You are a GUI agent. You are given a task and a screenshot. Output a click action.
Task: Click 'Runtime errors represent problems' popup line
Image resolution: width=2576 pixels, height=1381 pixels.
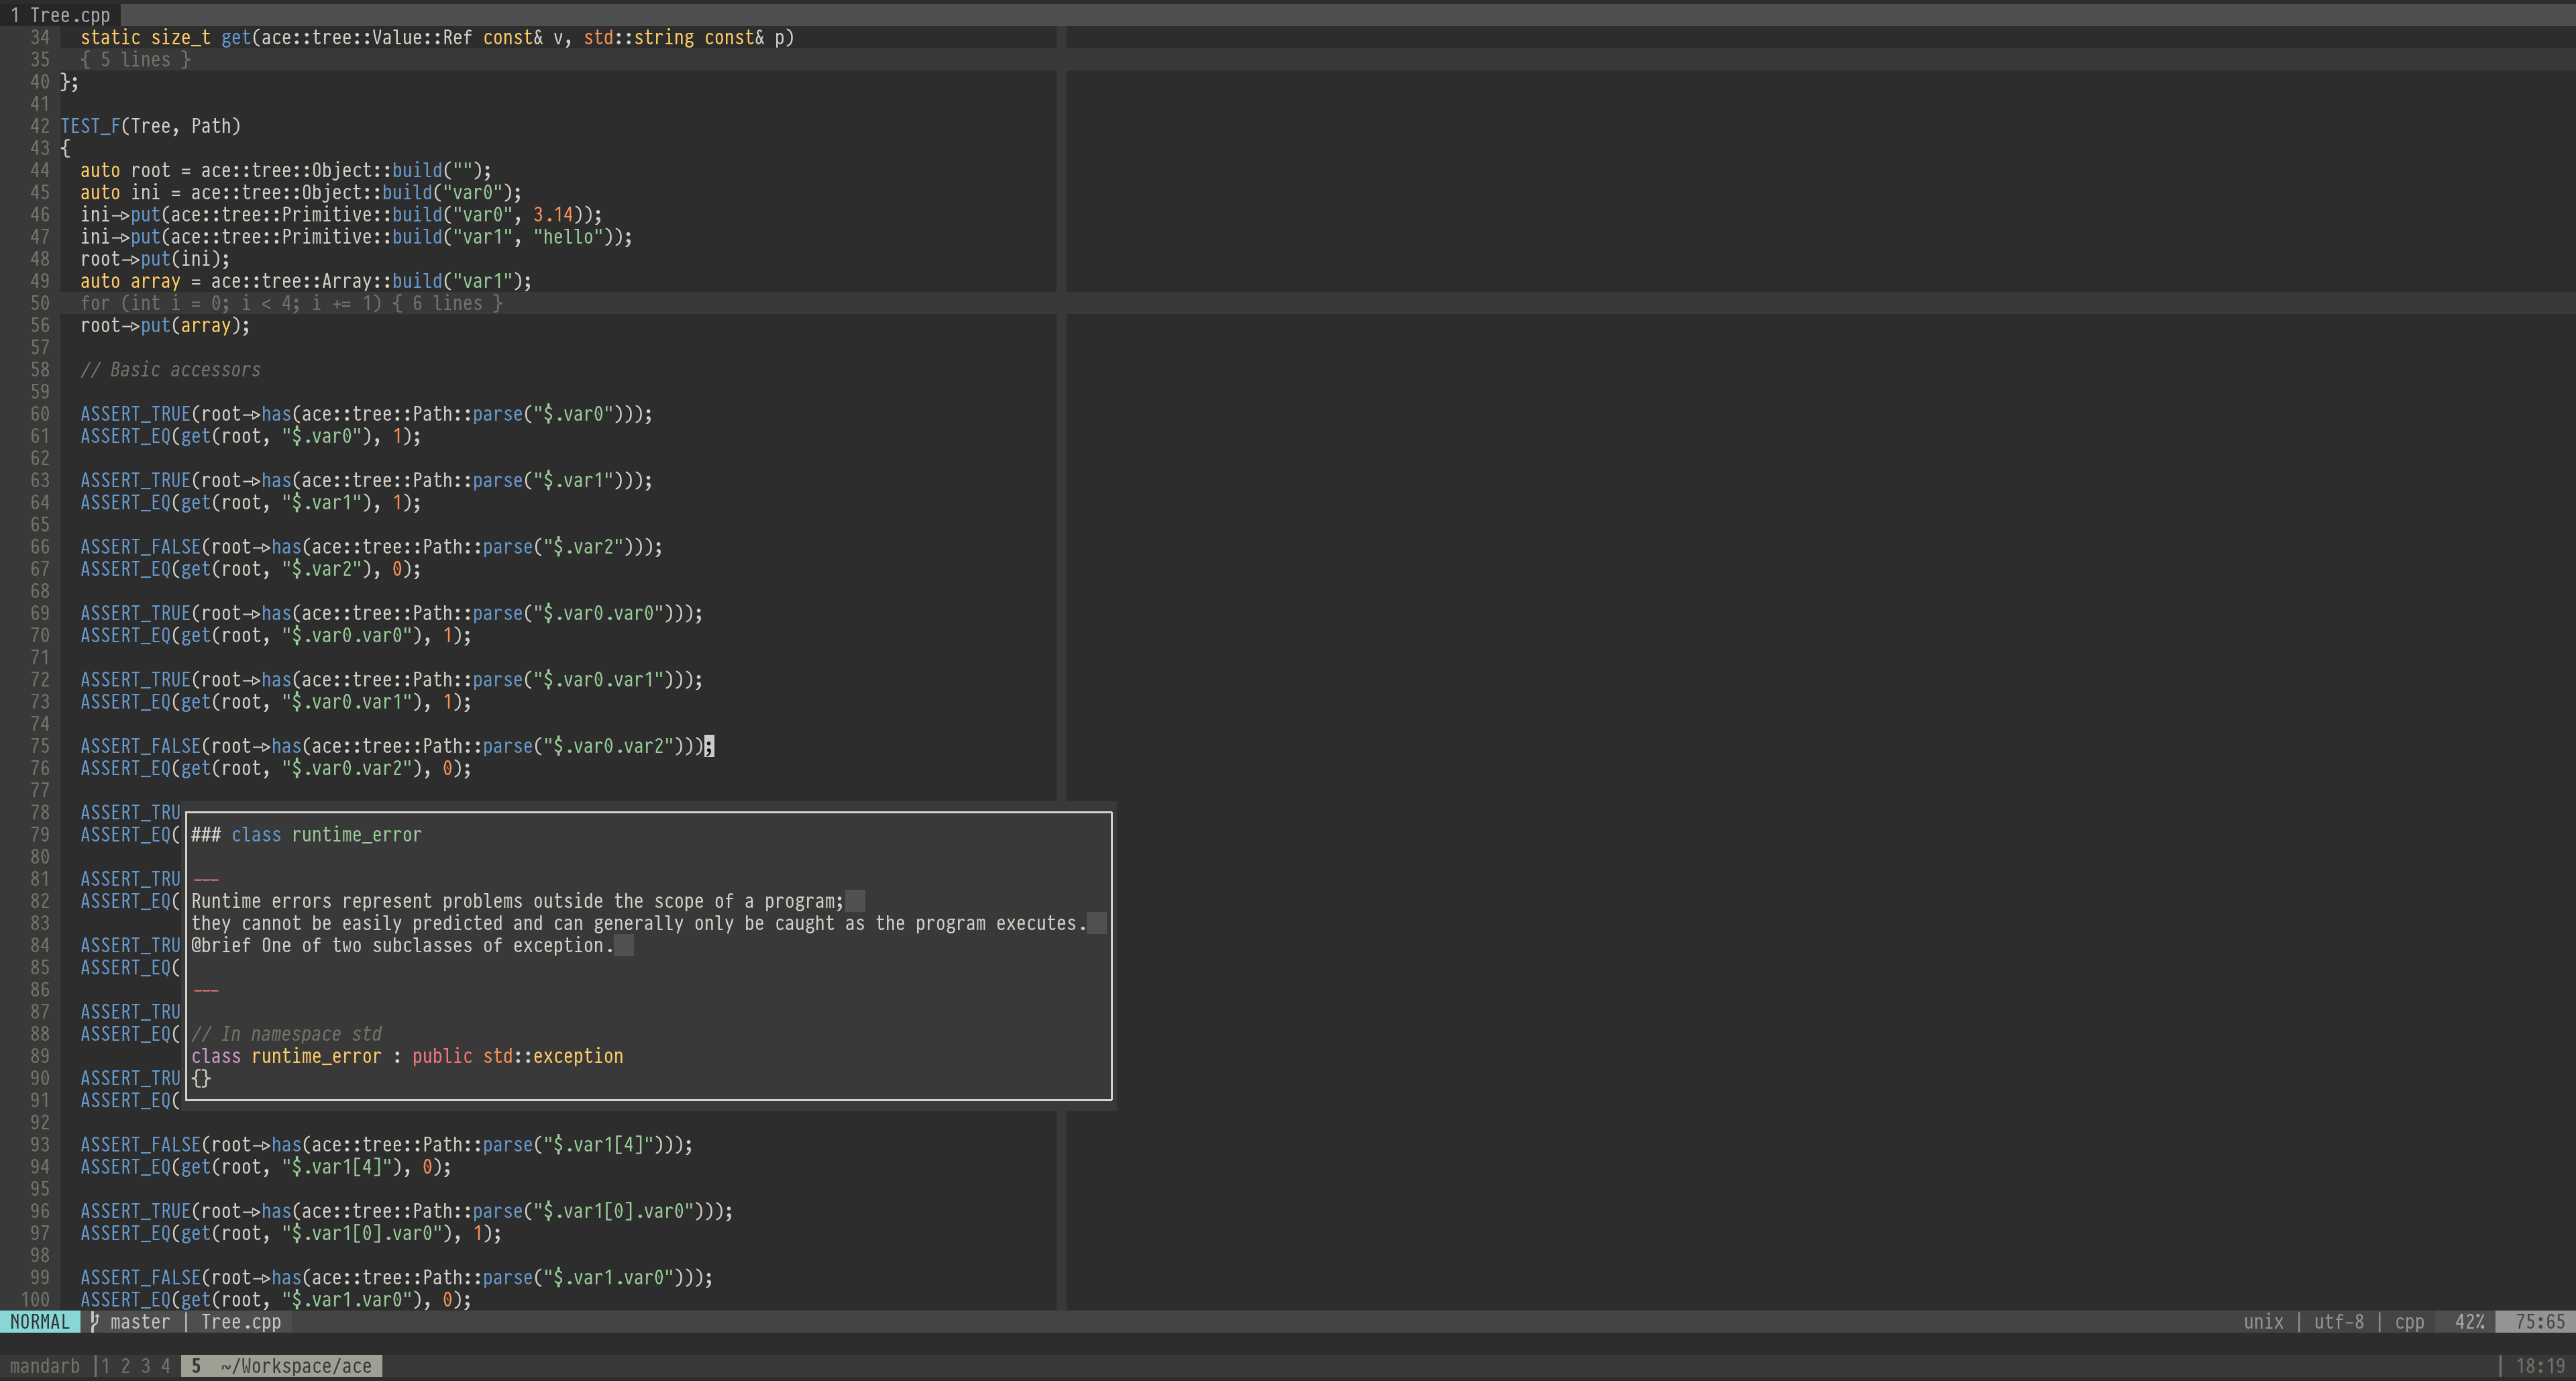(x=518, y=902)
